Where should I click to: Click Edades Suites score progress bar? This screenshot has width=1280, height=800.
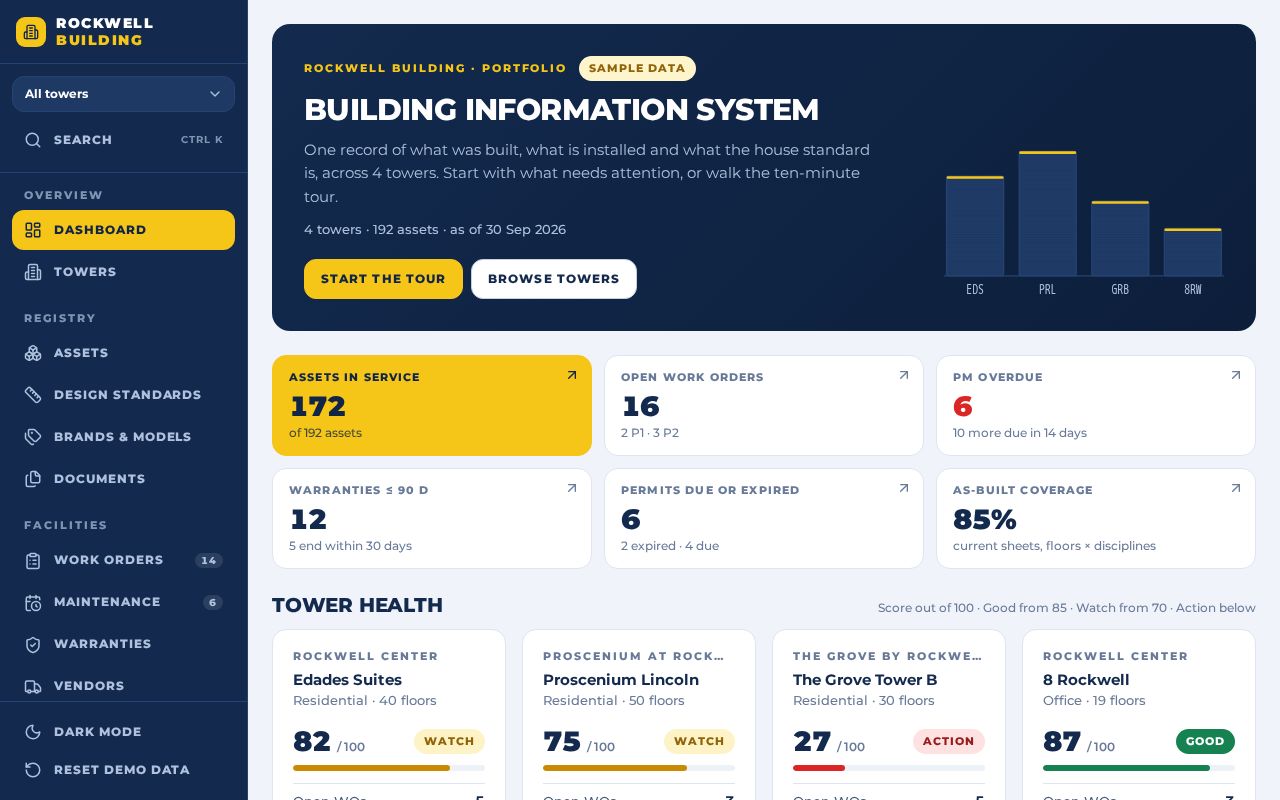(x=389, y=768)
